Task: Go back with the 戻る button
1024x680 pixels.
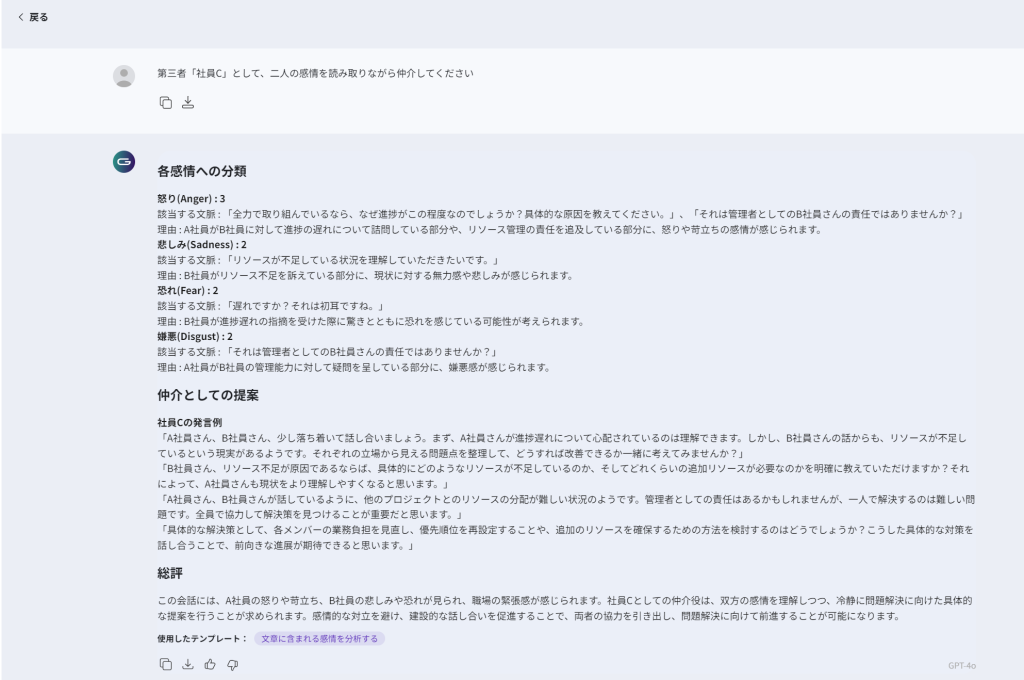Action: coord(33,17)
